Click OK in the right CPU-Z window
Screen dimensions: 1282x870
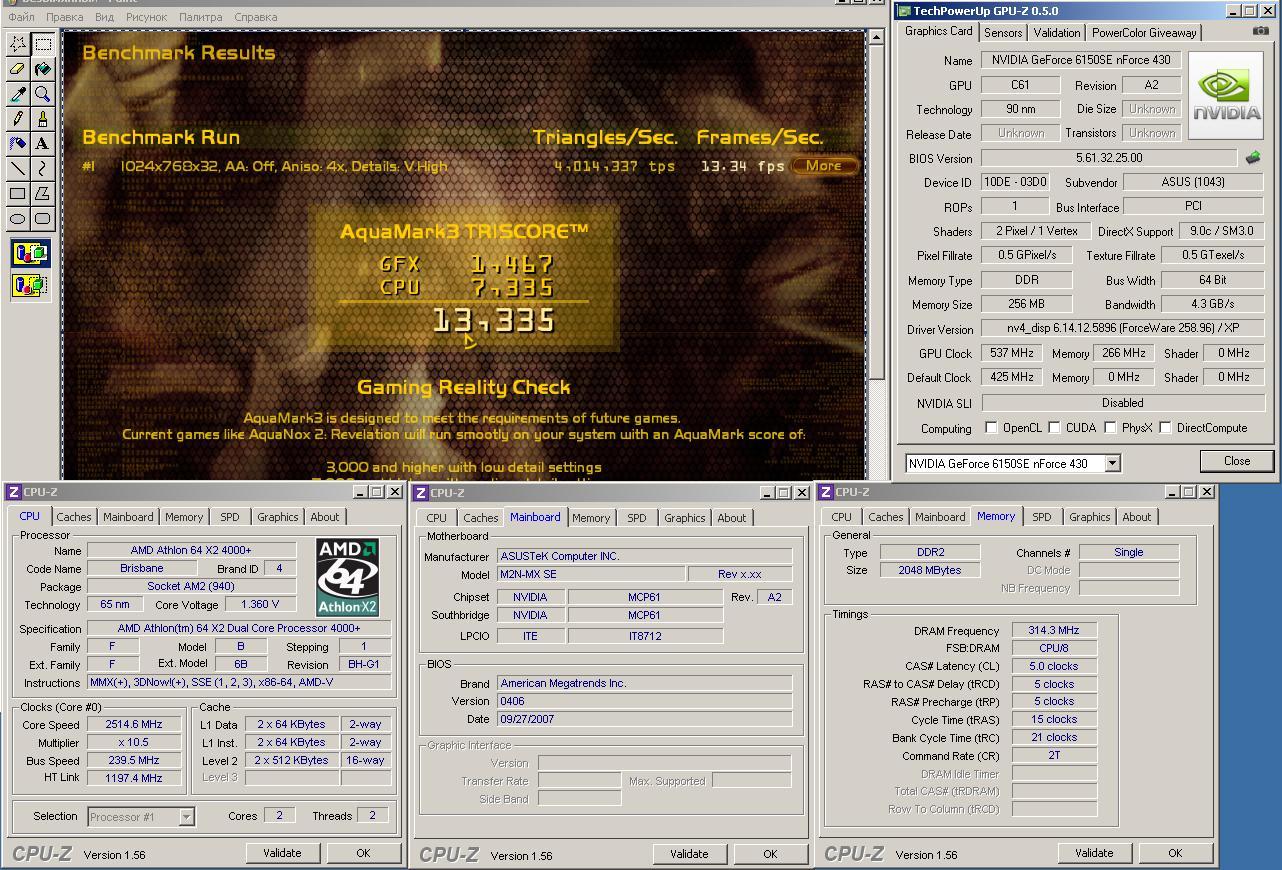[1175, 853]
